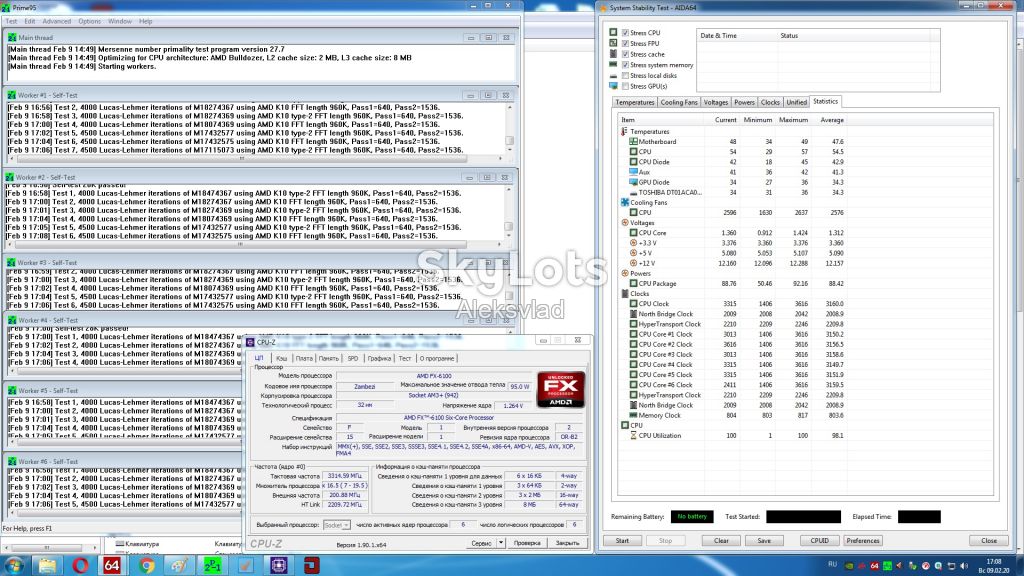Viewport: 1024px width, 576px height.
Task: Toggle the Stress system memory checkbox
Action: click(x=625, y=65)
